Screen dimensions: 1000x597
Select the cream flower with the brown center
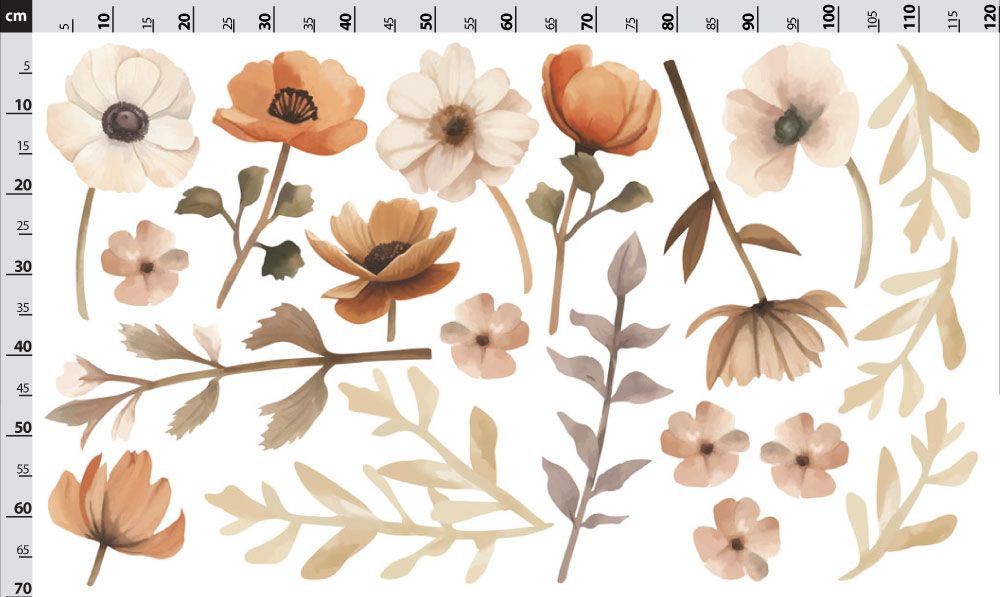click(x=456, y=121)
